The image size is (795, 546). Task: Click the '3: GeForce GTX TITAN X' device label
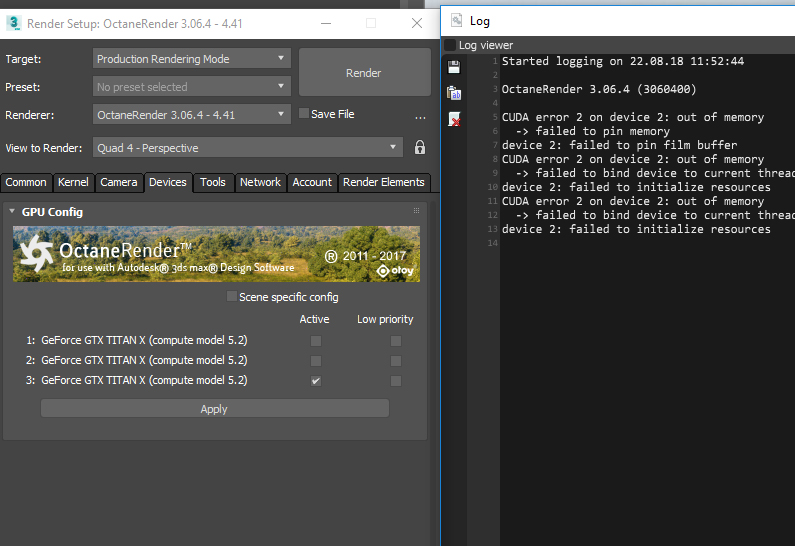(x=136, y=380)
